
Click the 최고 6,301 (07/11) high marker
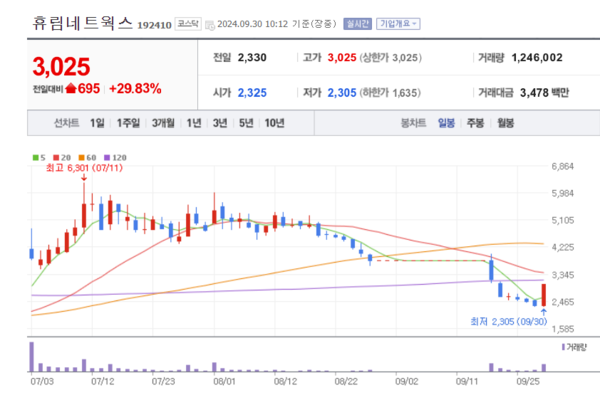pyautogui.click(x=84, y=168)
